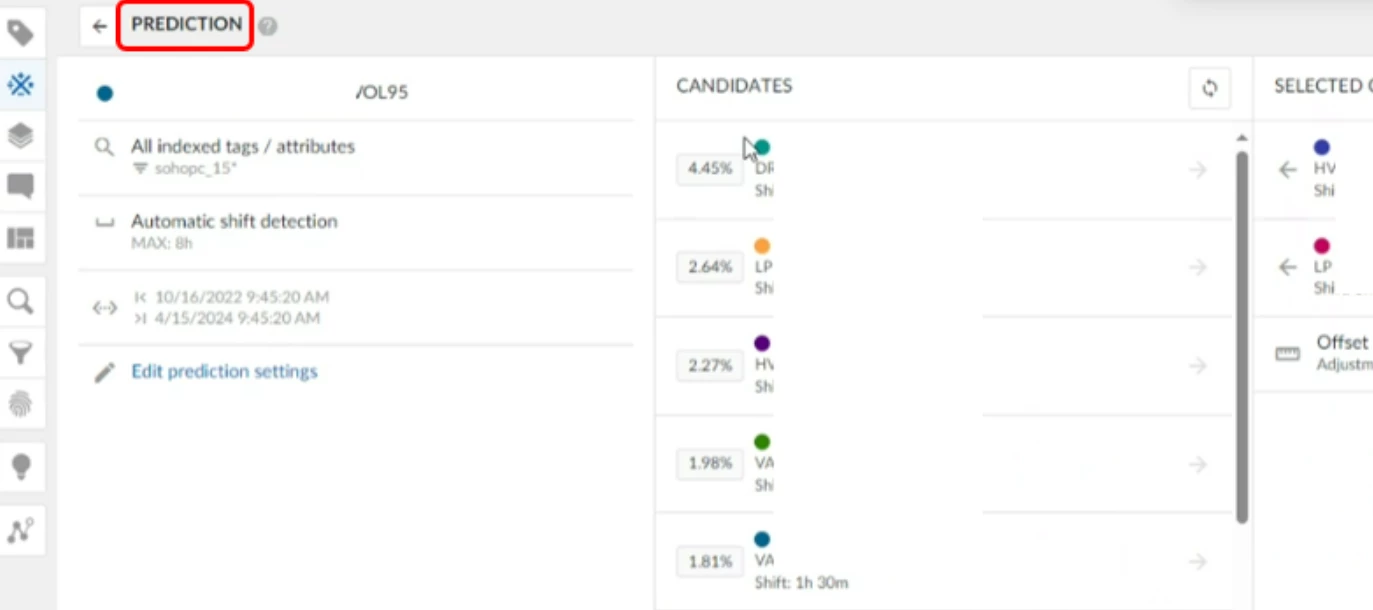Add the 4.45% candidate with arrow
The image size is (1373, 610).
pos(1197,170)
